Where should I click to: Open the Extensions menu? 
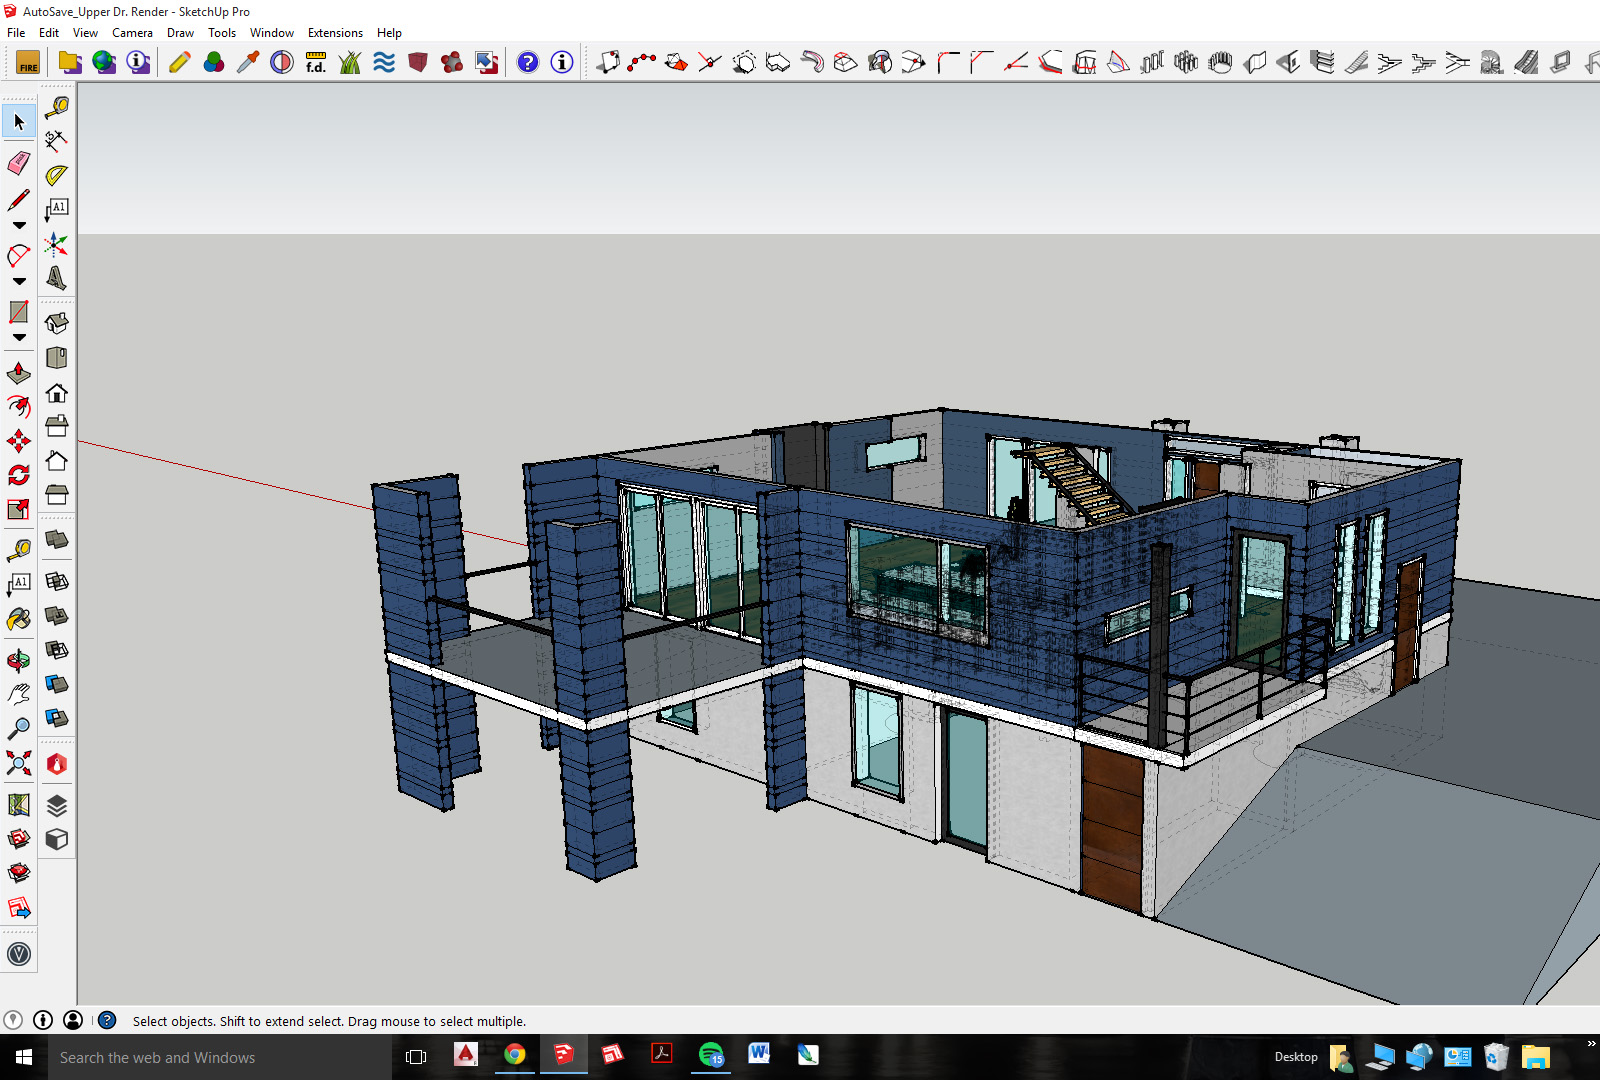[334, 33]
